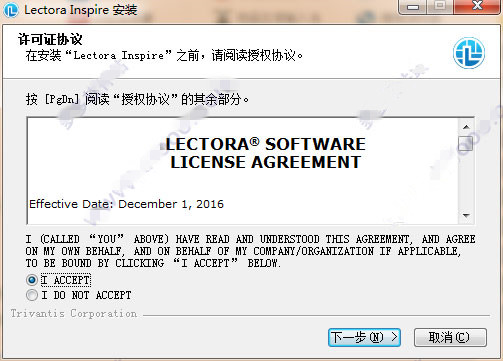Image resolution: width=503 pixels, height=361 pixels.
Task: Click the license scrollbar up arrow
Action: [466, 127]
